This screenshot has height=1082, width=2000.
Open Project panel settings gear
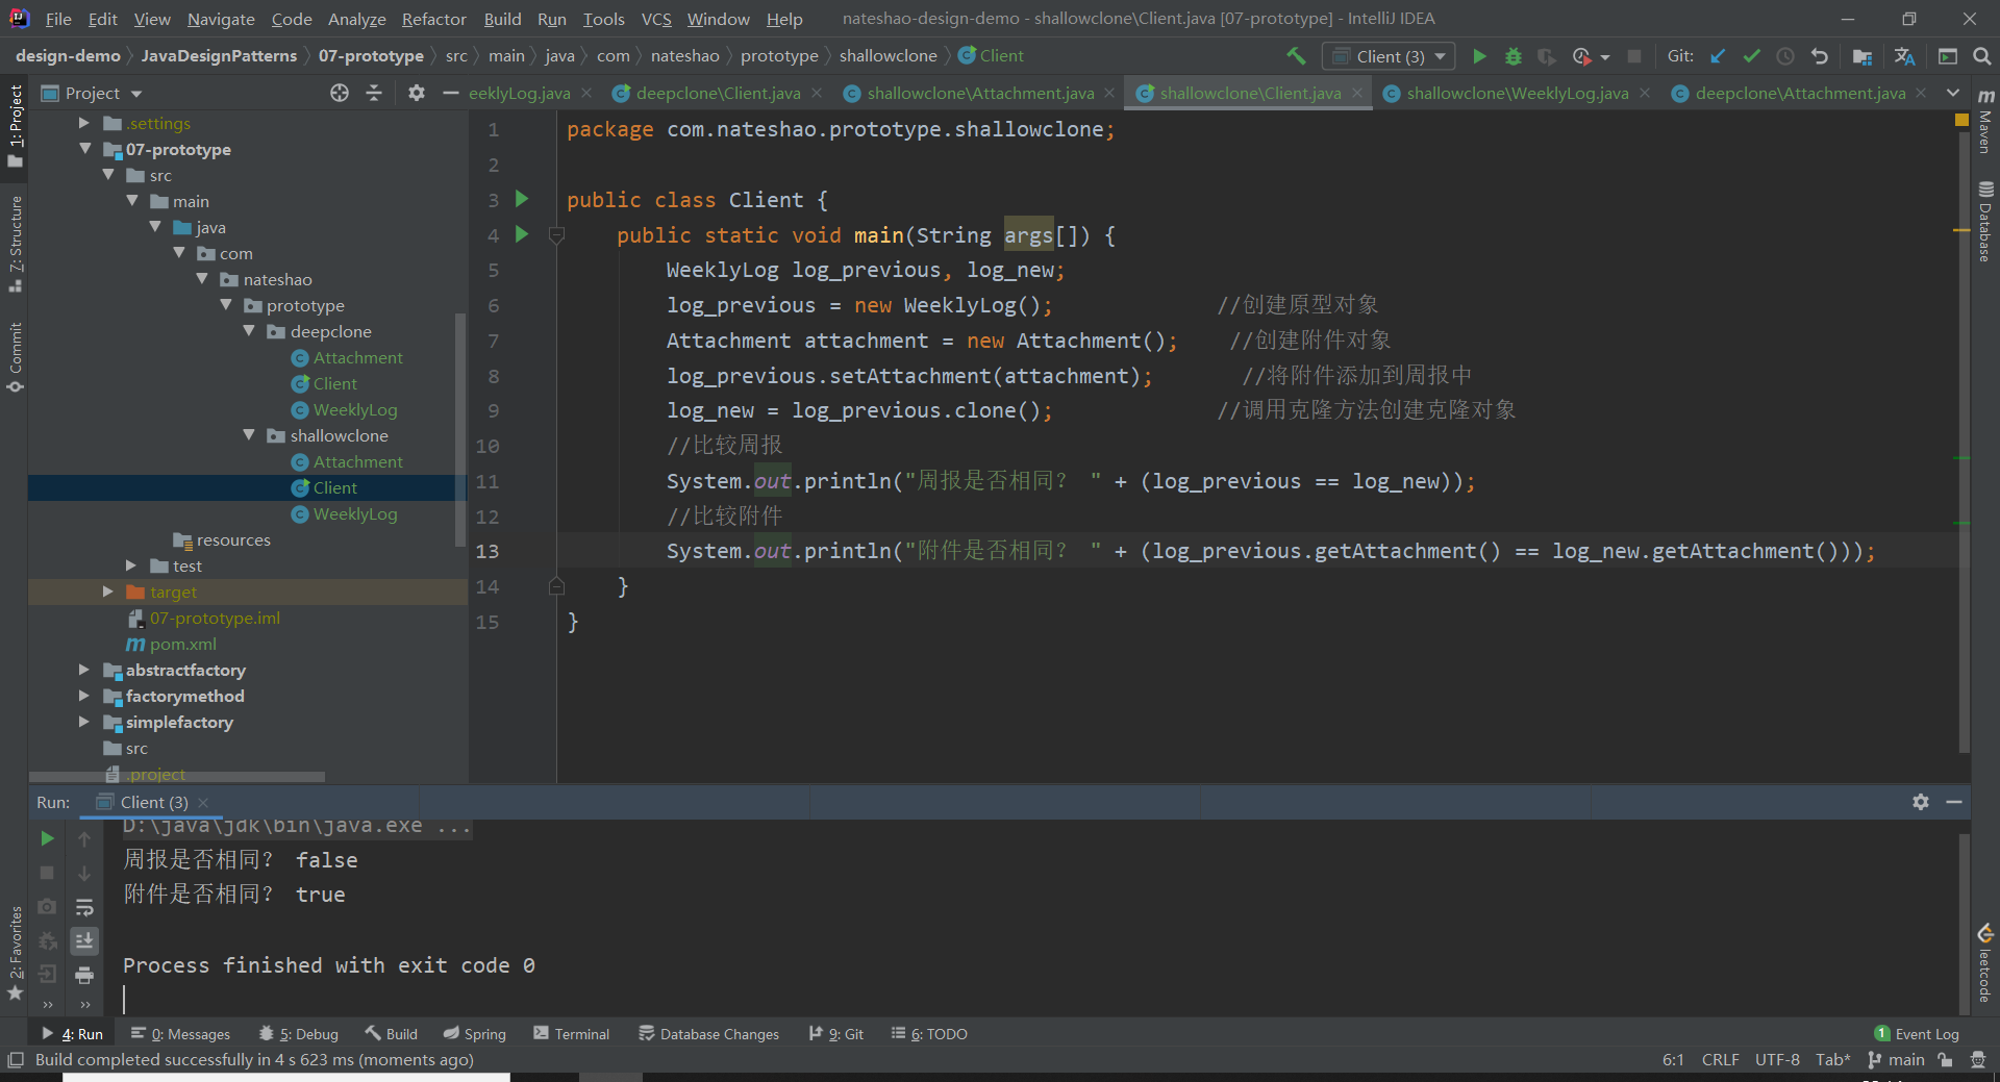pyautogui.click(x=416, y=93)
